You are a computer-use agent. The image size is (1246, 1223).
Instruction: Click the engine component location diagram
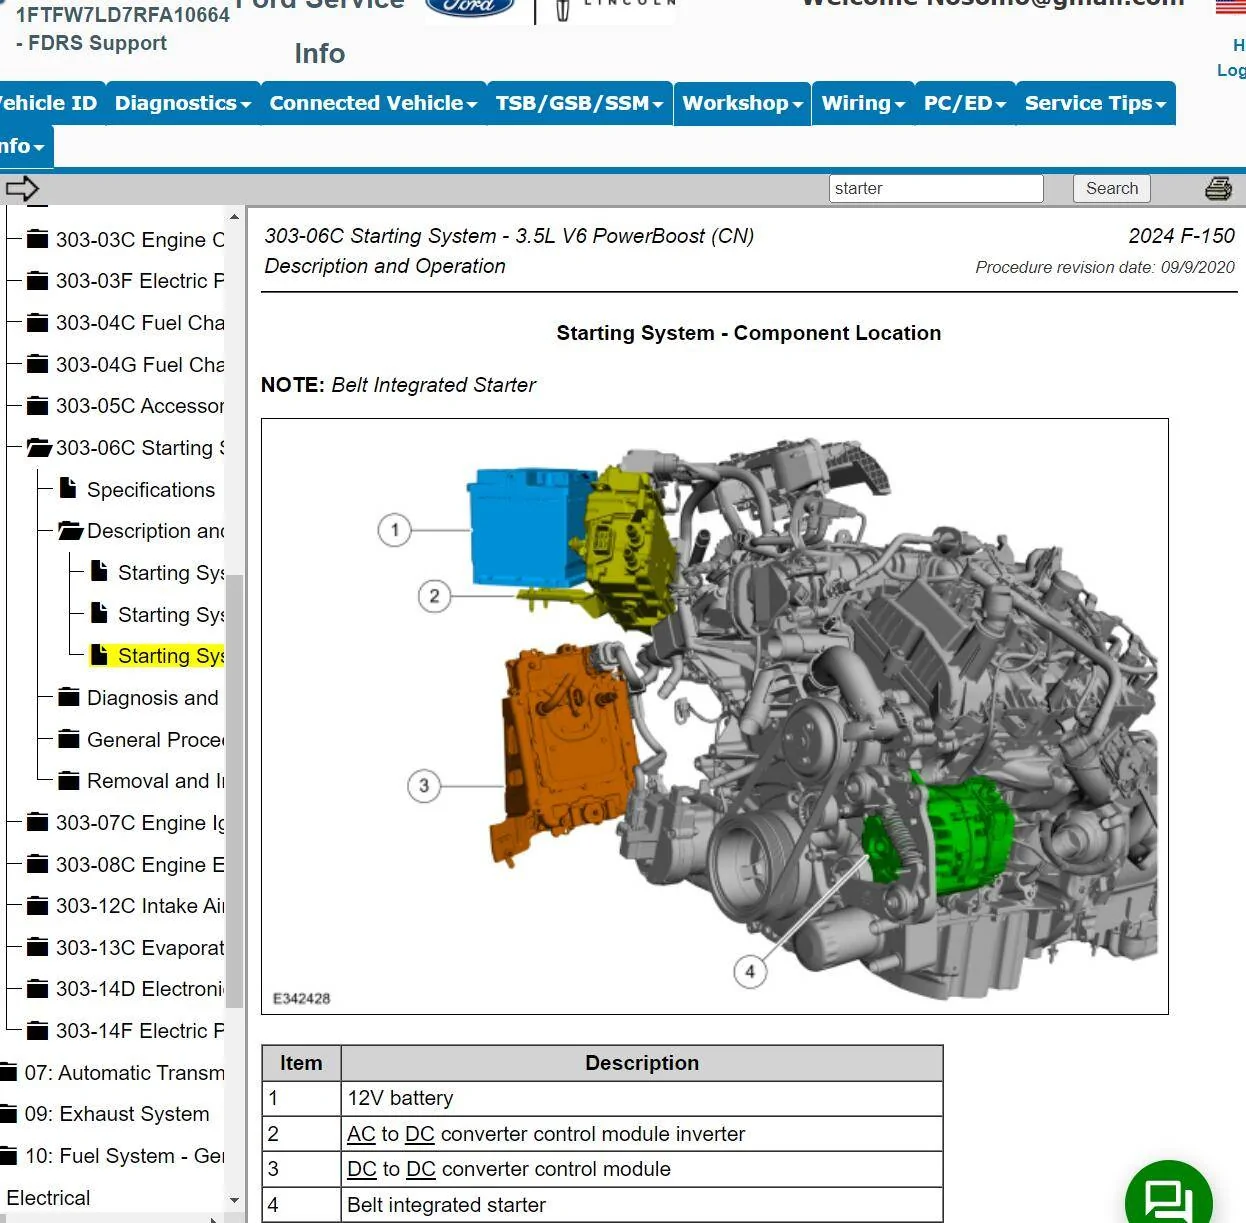[x=715, y=716]
